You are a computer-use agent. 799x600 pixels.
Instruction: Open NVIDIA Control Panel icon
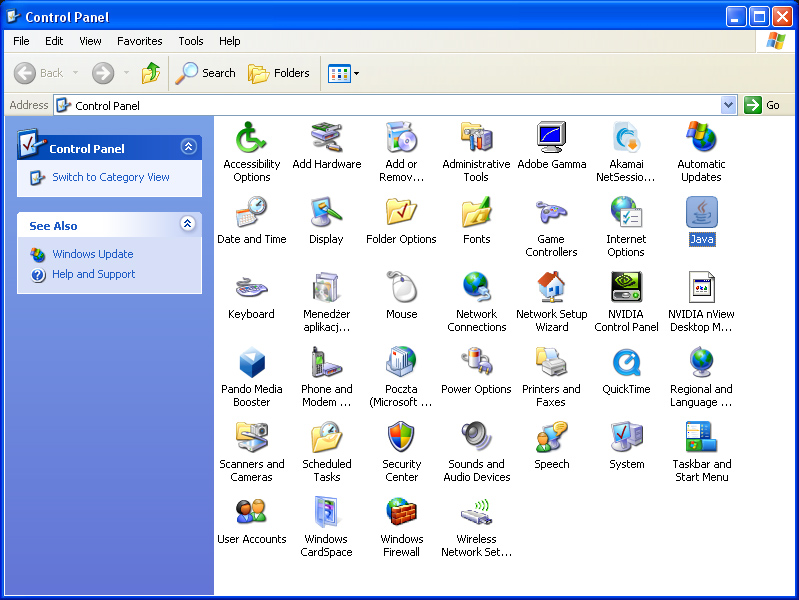click(x=626, y=288)
